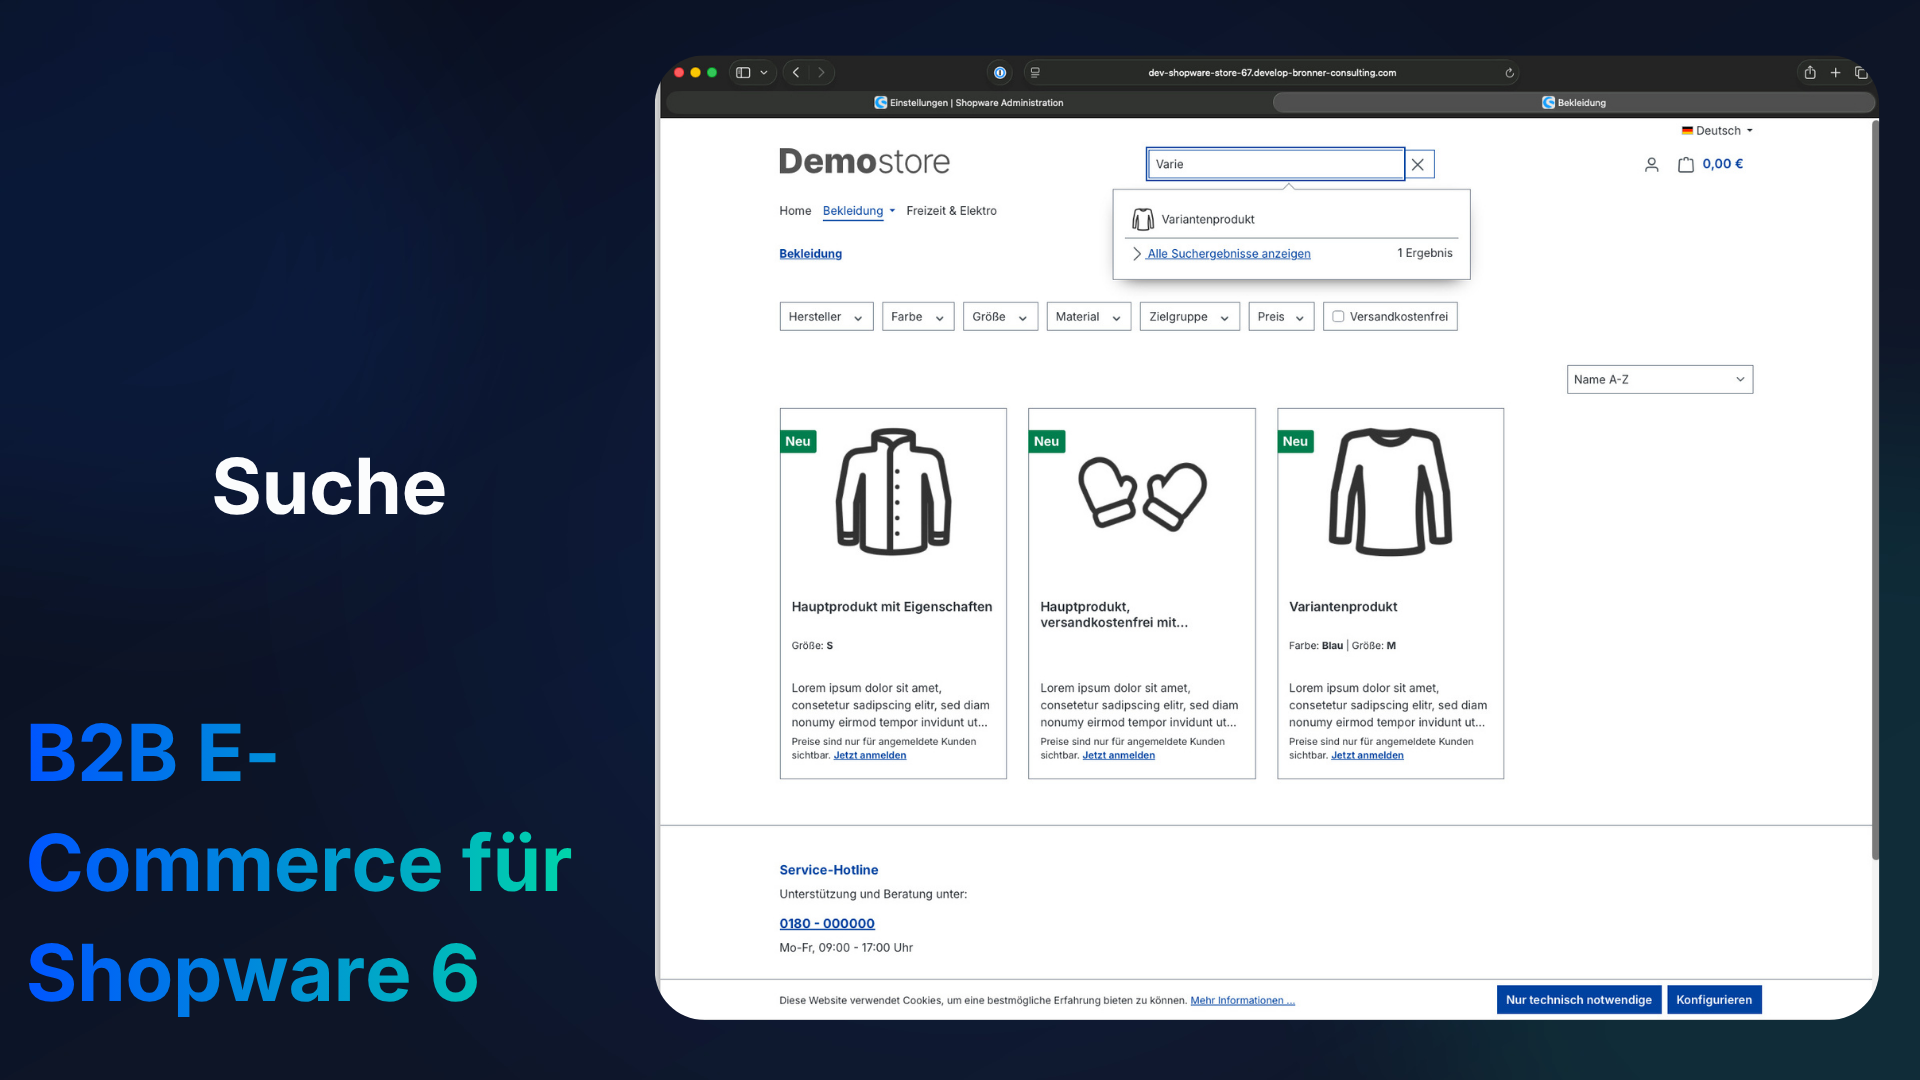This screenshot has width=1920, height=1080.
Task: Click the Neu badge on the jacket product
Action: 798,442
